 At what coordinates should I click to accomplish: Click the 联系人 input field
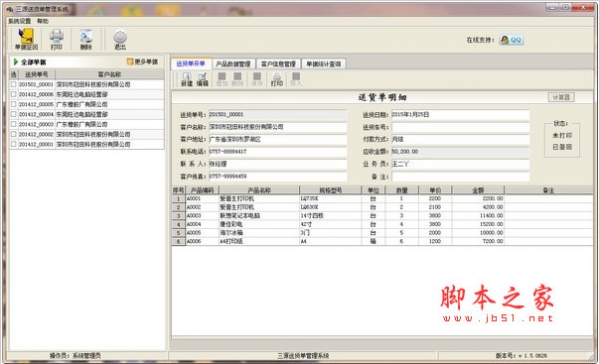click(277, 164)
